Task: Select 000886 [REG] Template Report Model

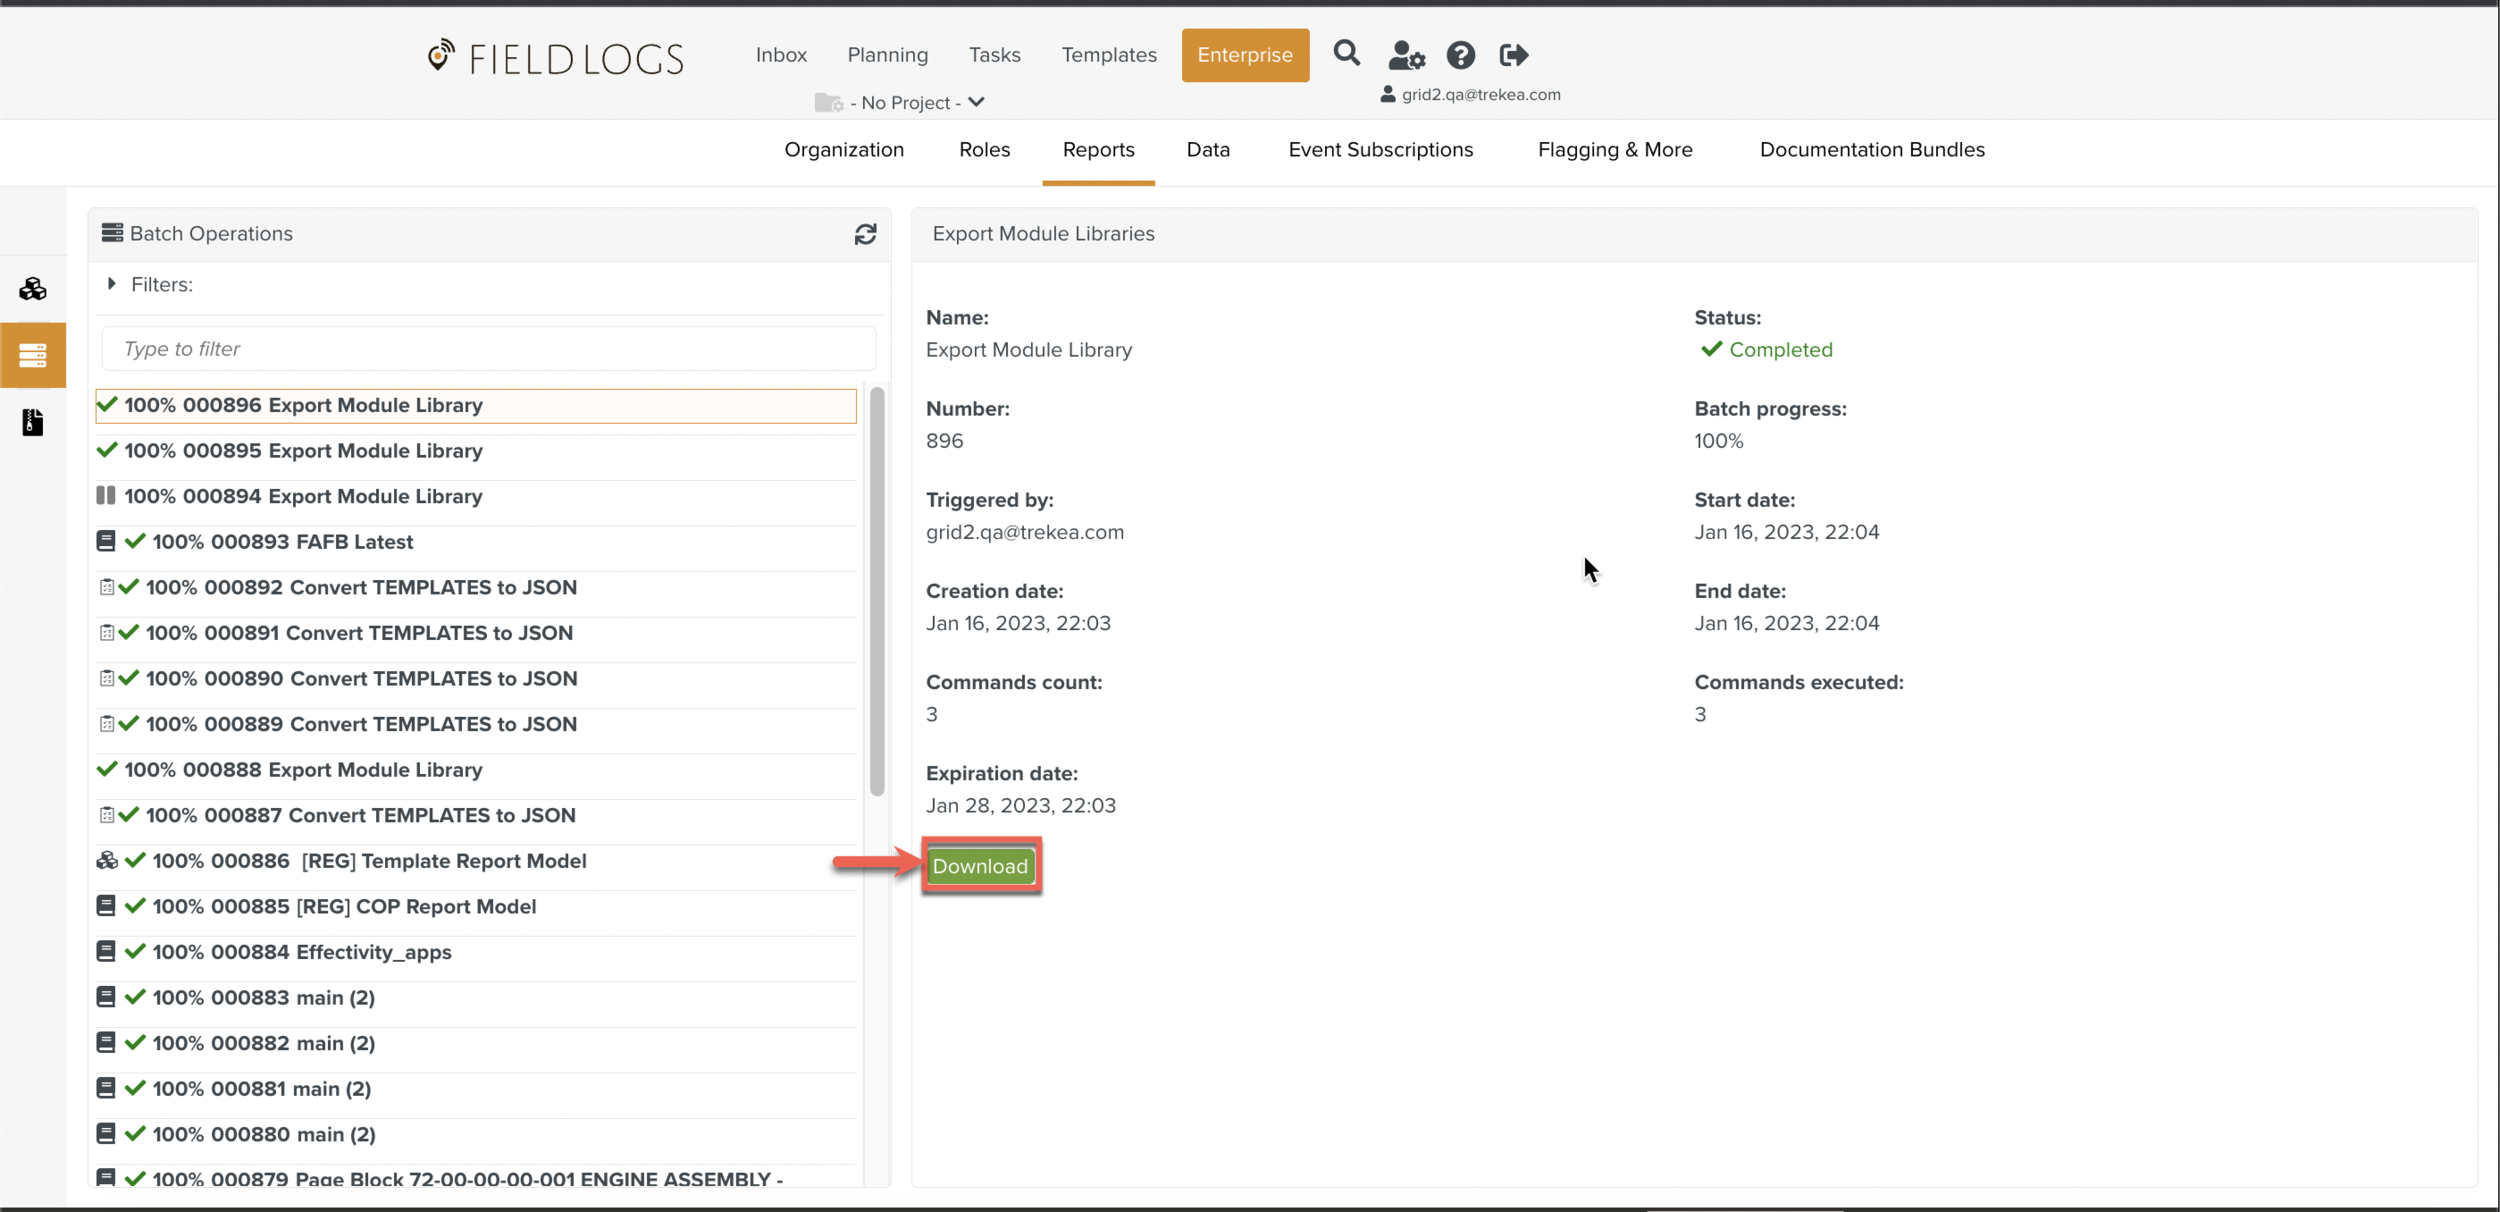Action: [369, 861]
